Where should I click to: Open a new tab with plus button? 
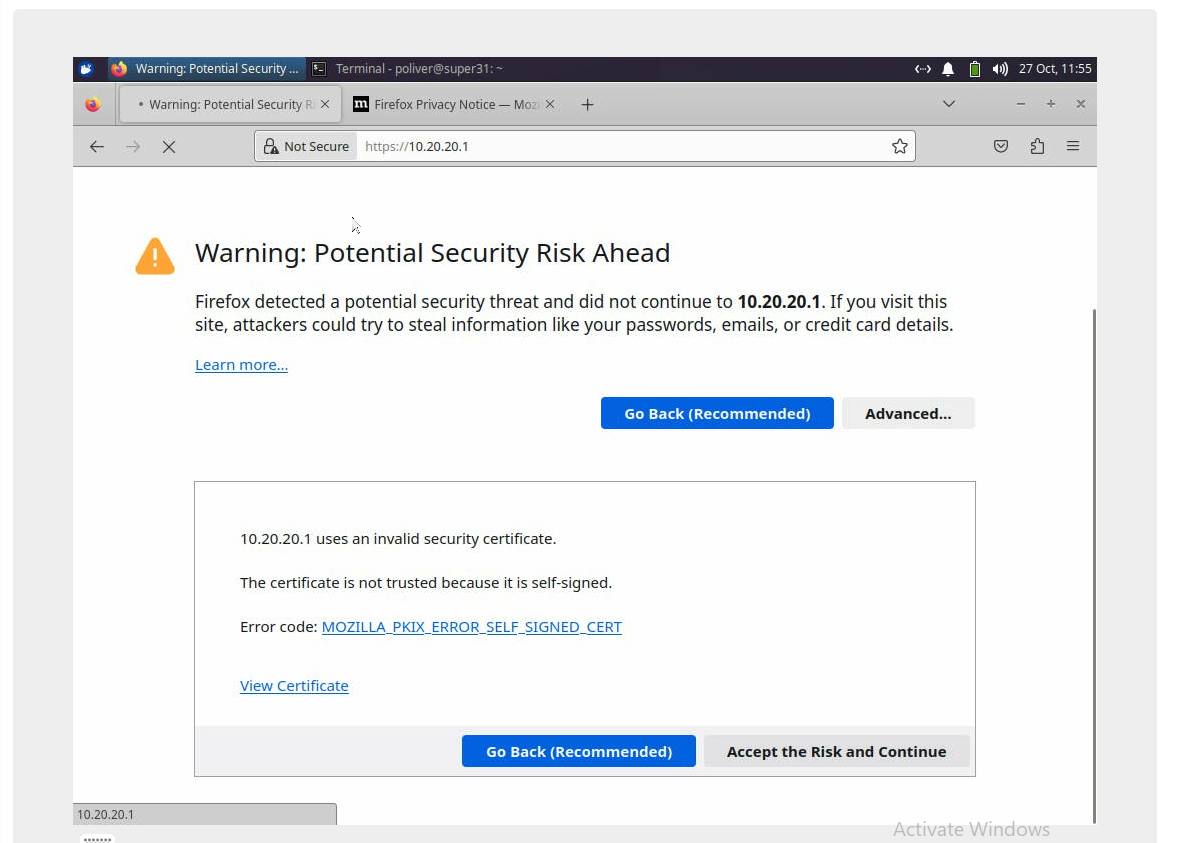click(x=587, y=104)
